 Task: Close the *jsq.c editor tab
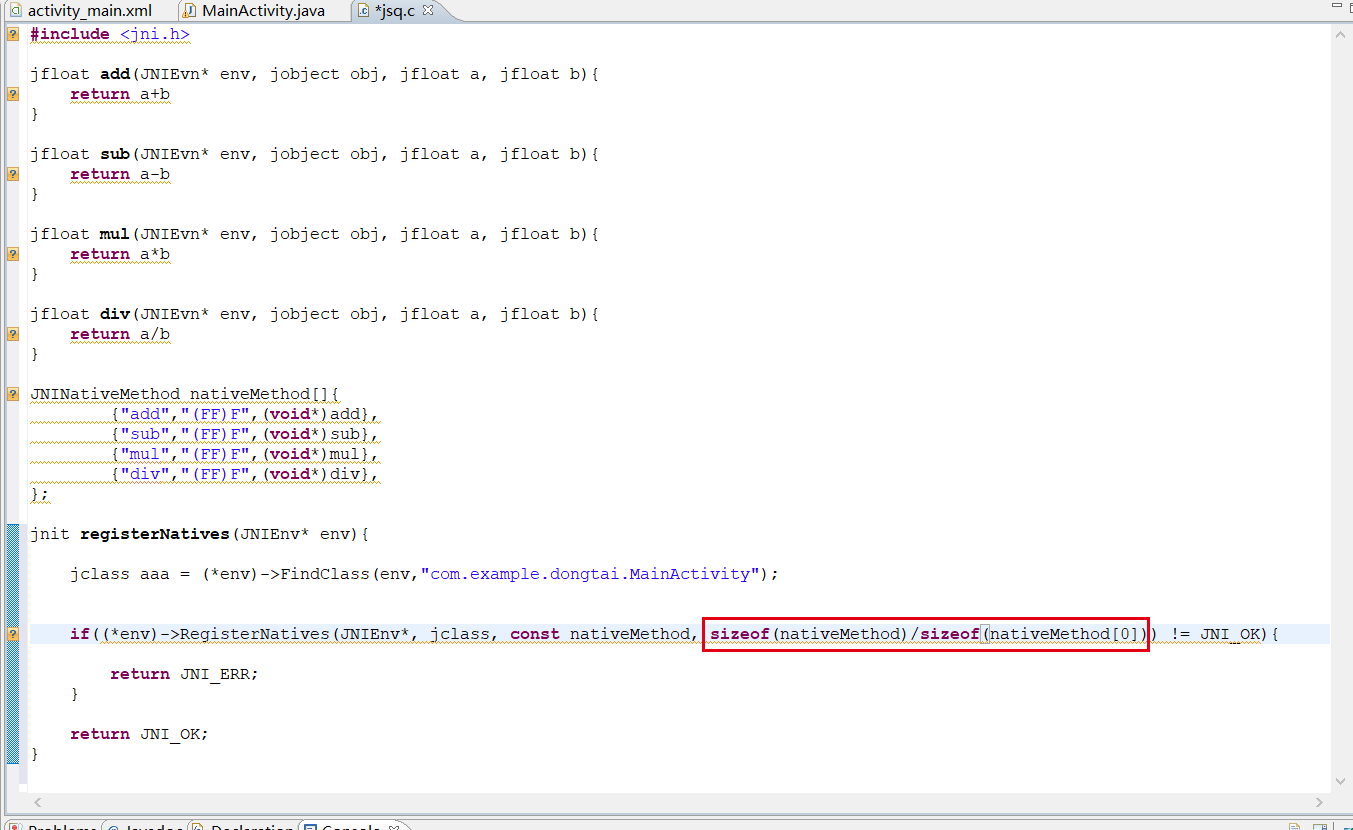coord(428,11)
